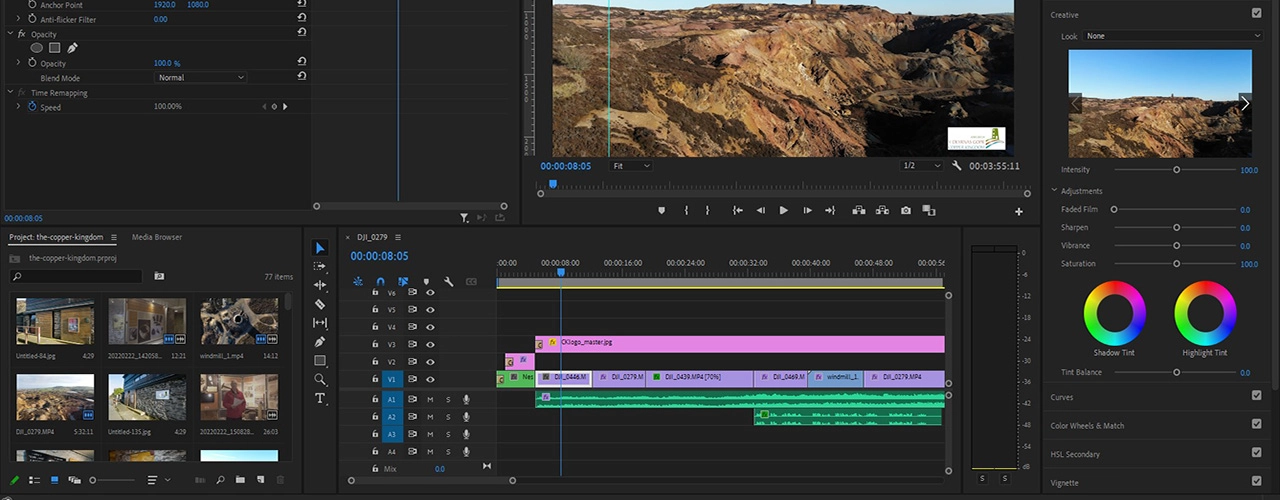1280x500 pixels.
Task: Select the Pen tool in timeline toolbar
Action: 320,342
